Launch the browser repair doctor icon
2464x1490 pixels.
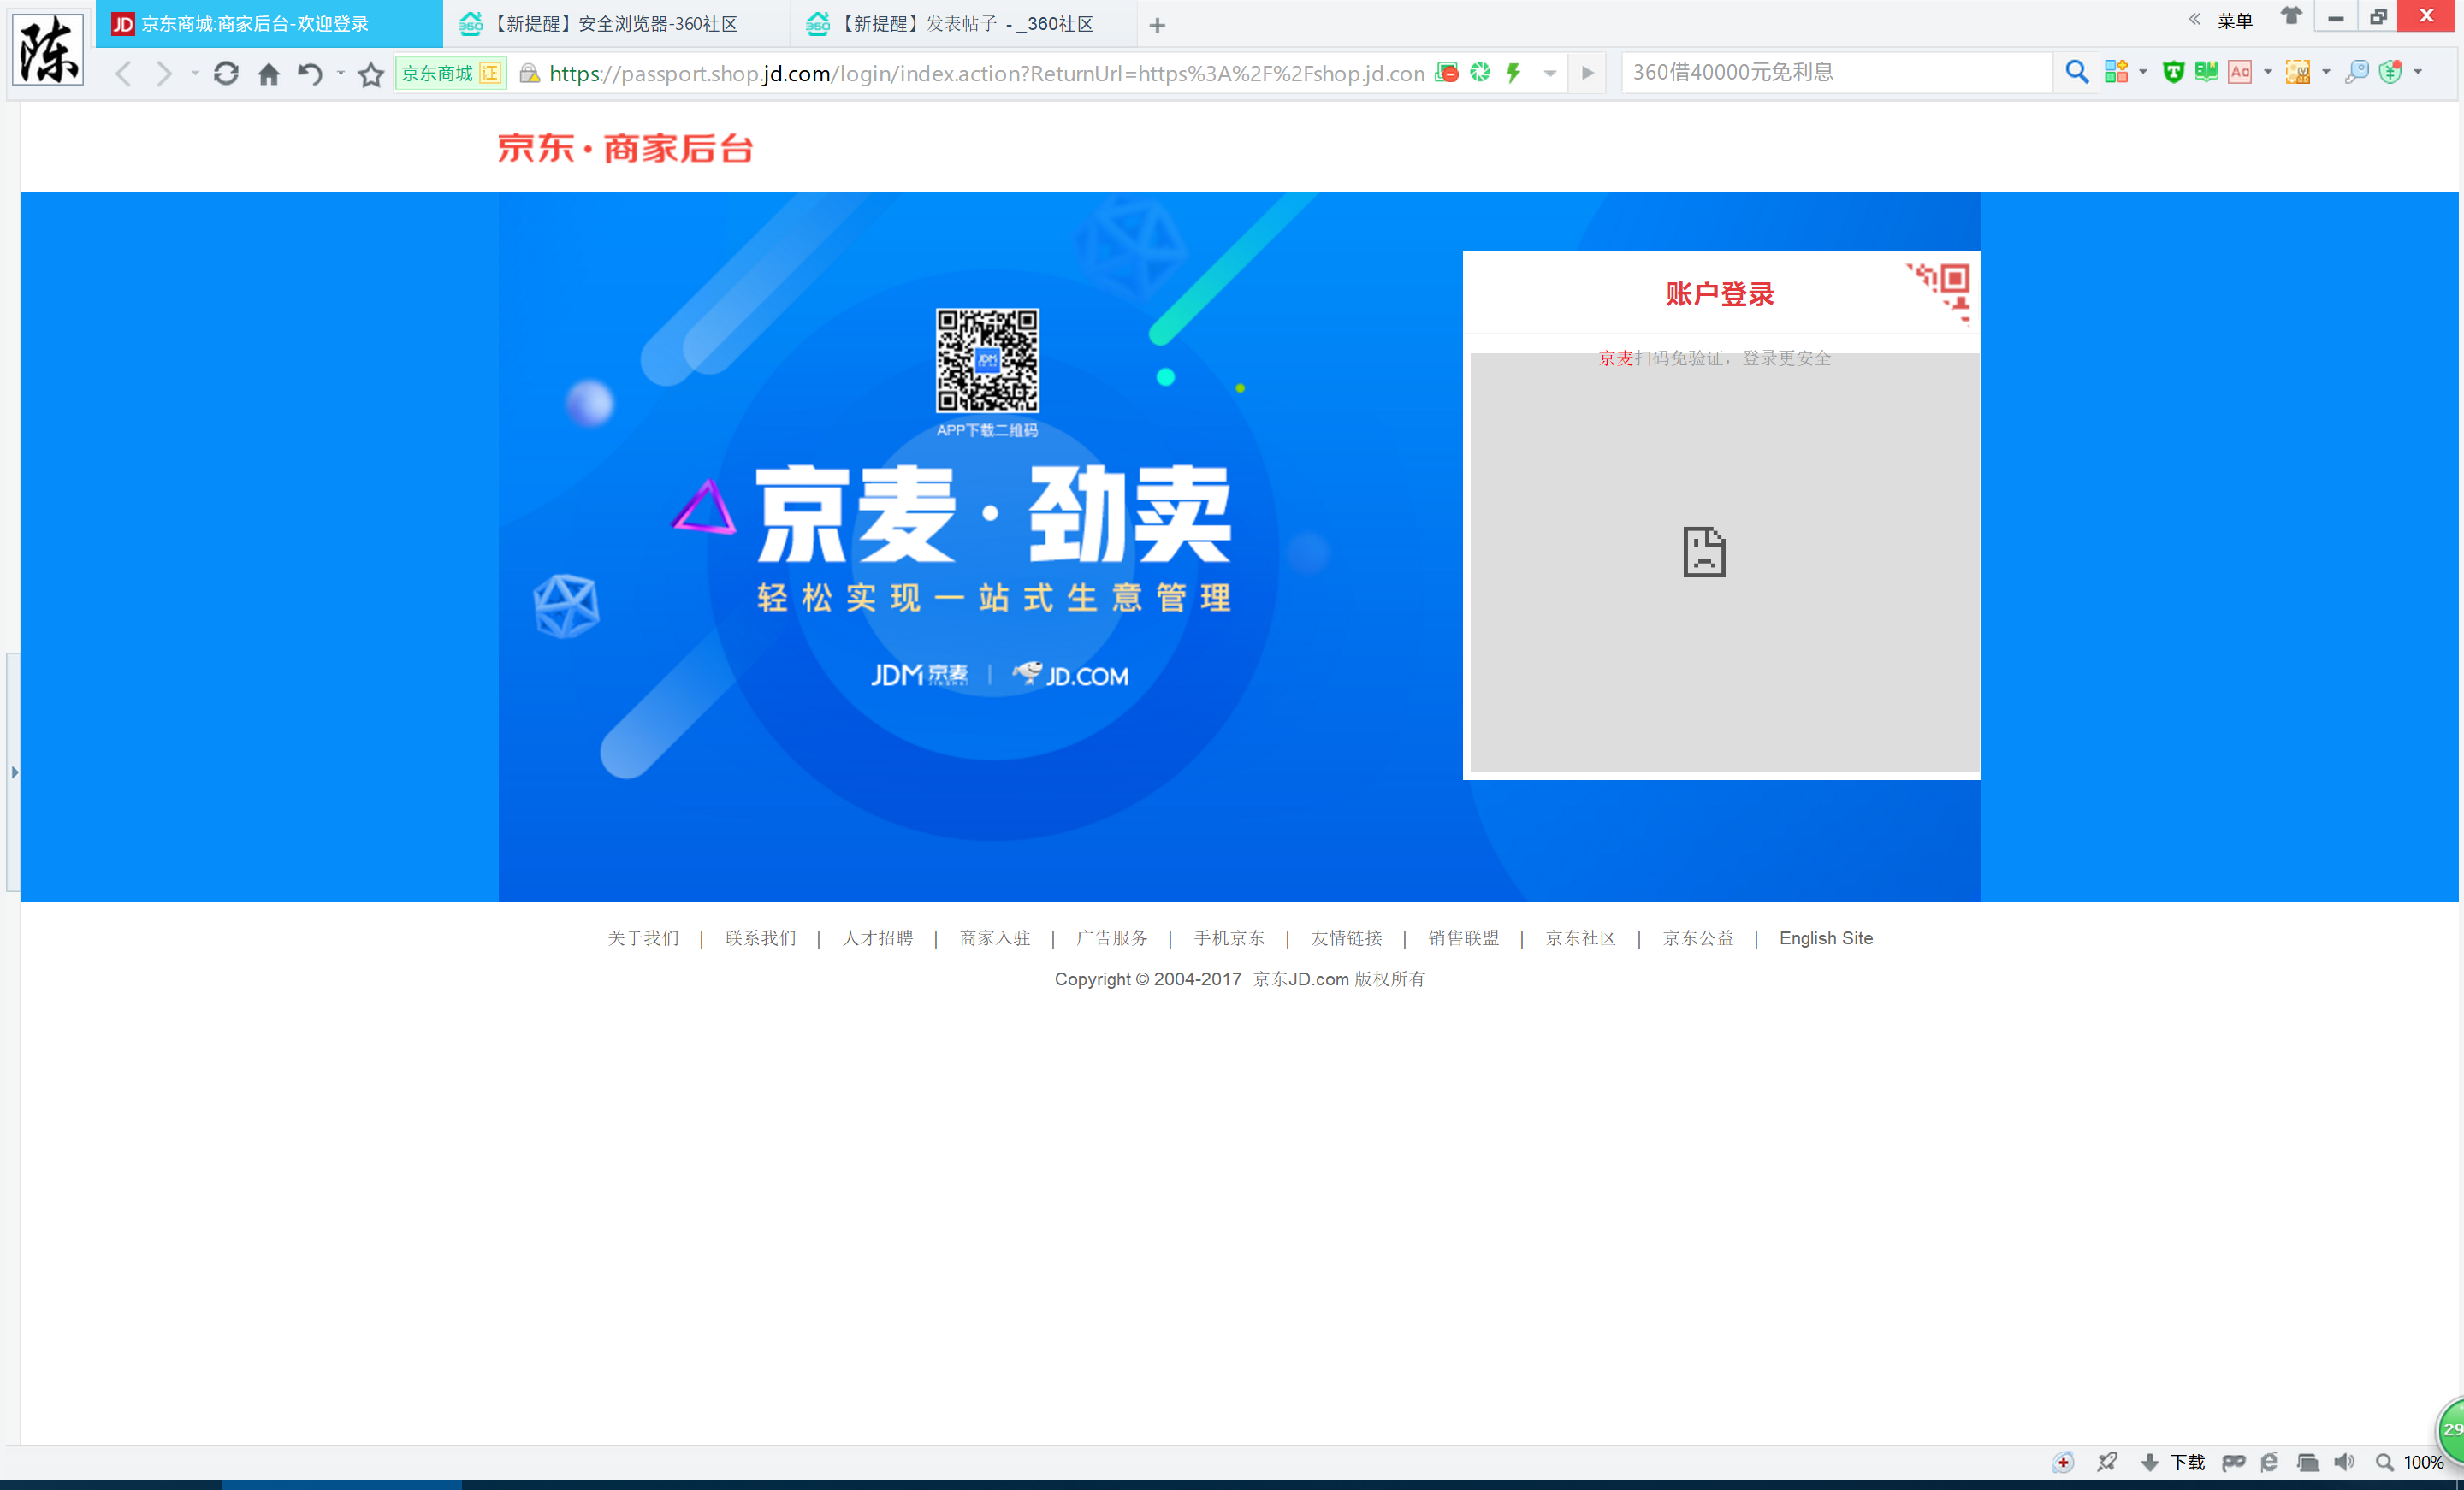click(2063, 1462)
